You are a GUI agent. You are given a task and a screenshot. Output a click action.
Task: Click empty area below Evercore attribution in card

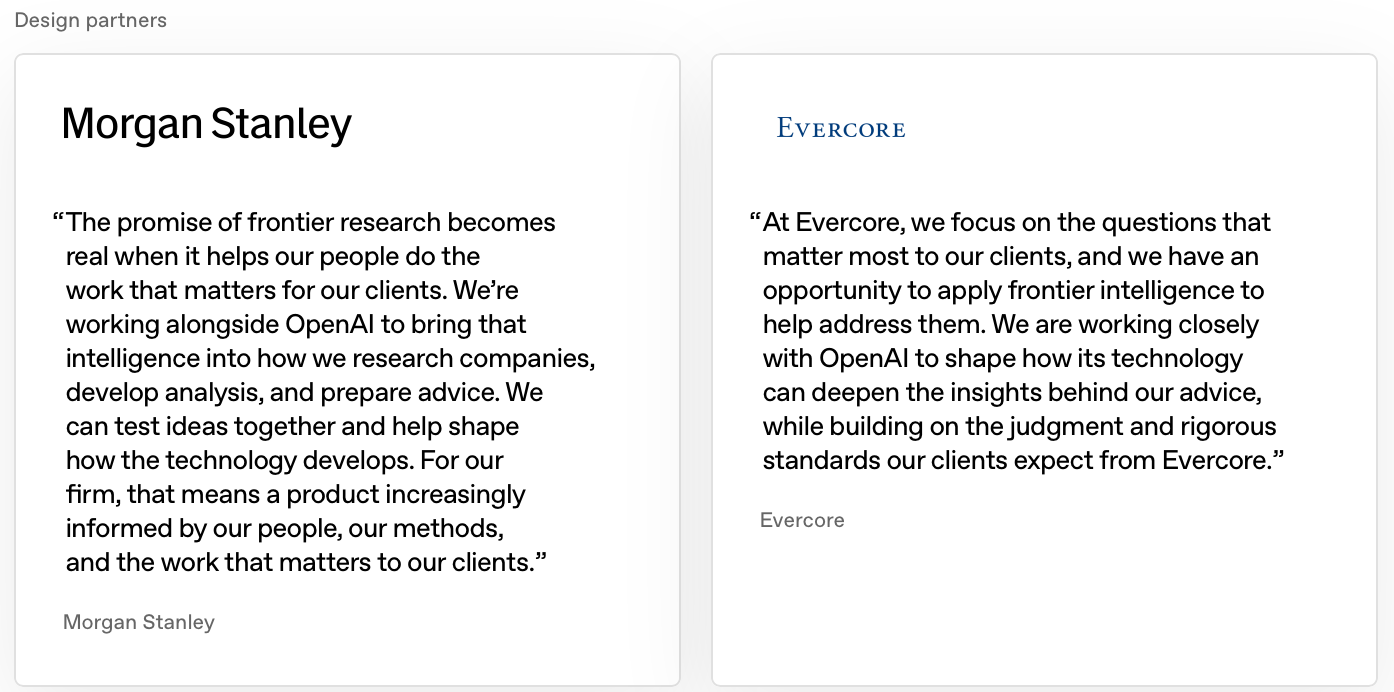pos(1045,610)
